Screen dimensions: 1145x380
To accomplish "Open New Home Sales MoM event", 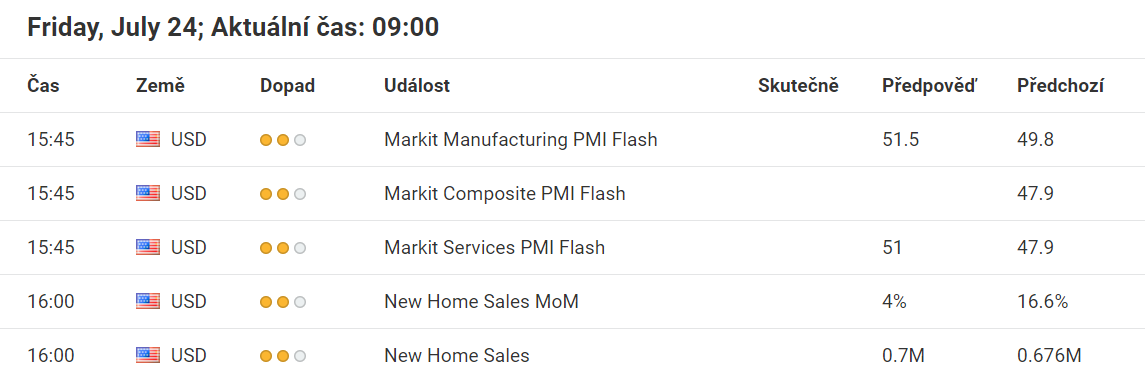I will click(481, 302).
